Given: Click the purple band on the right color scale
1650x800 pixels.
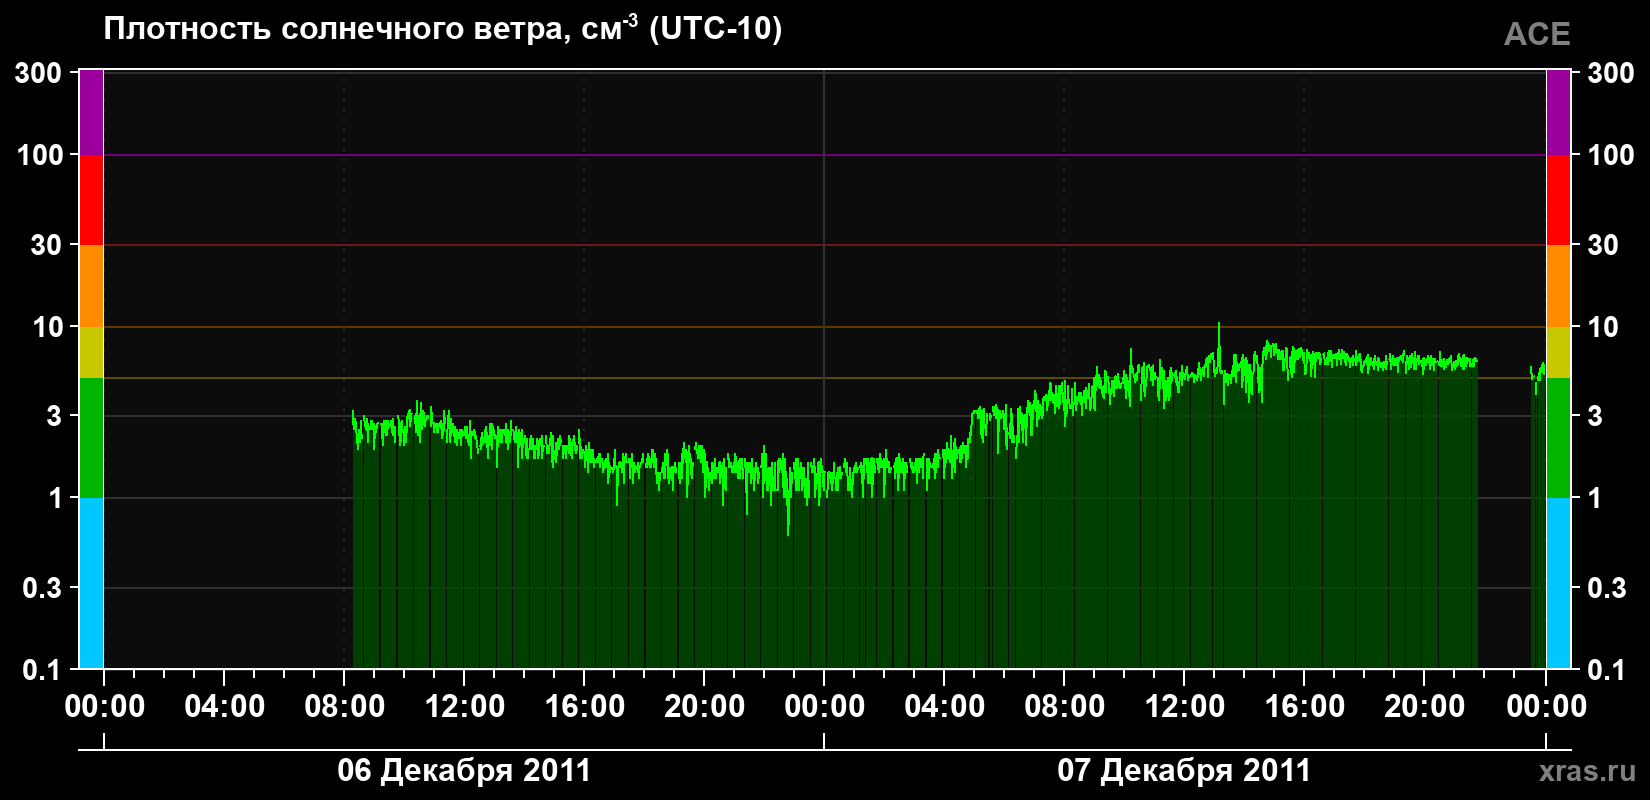Looking at the screenshot, I should [1558, 112].
